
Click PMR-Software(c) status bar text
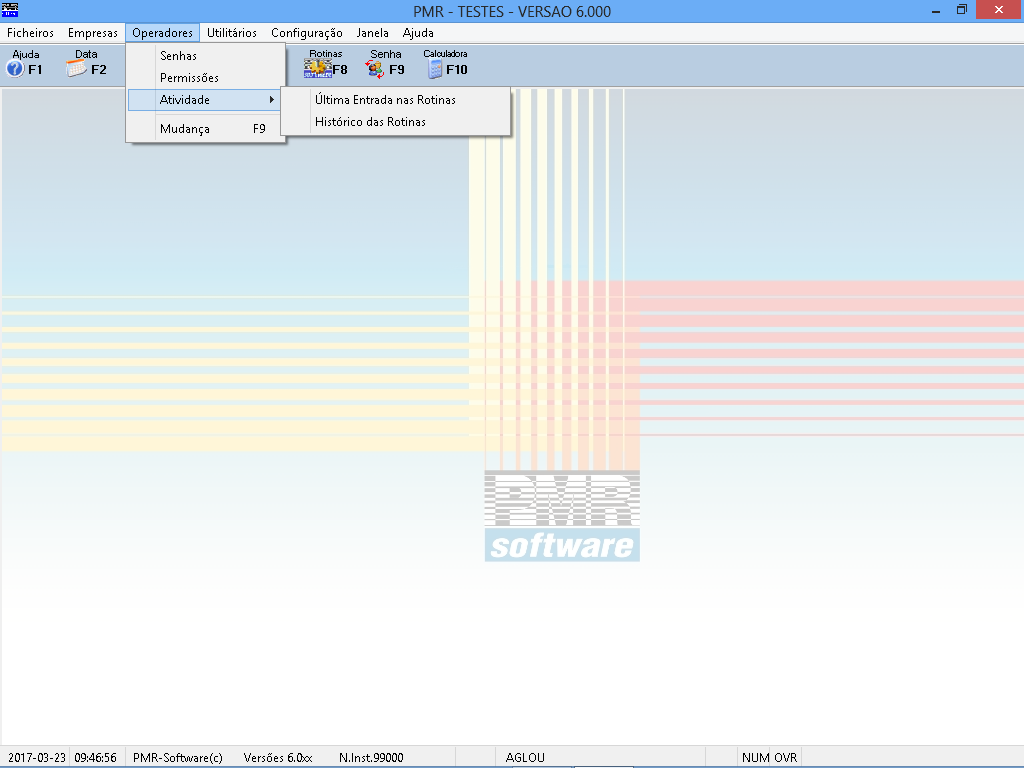click(x=178, y=758)
